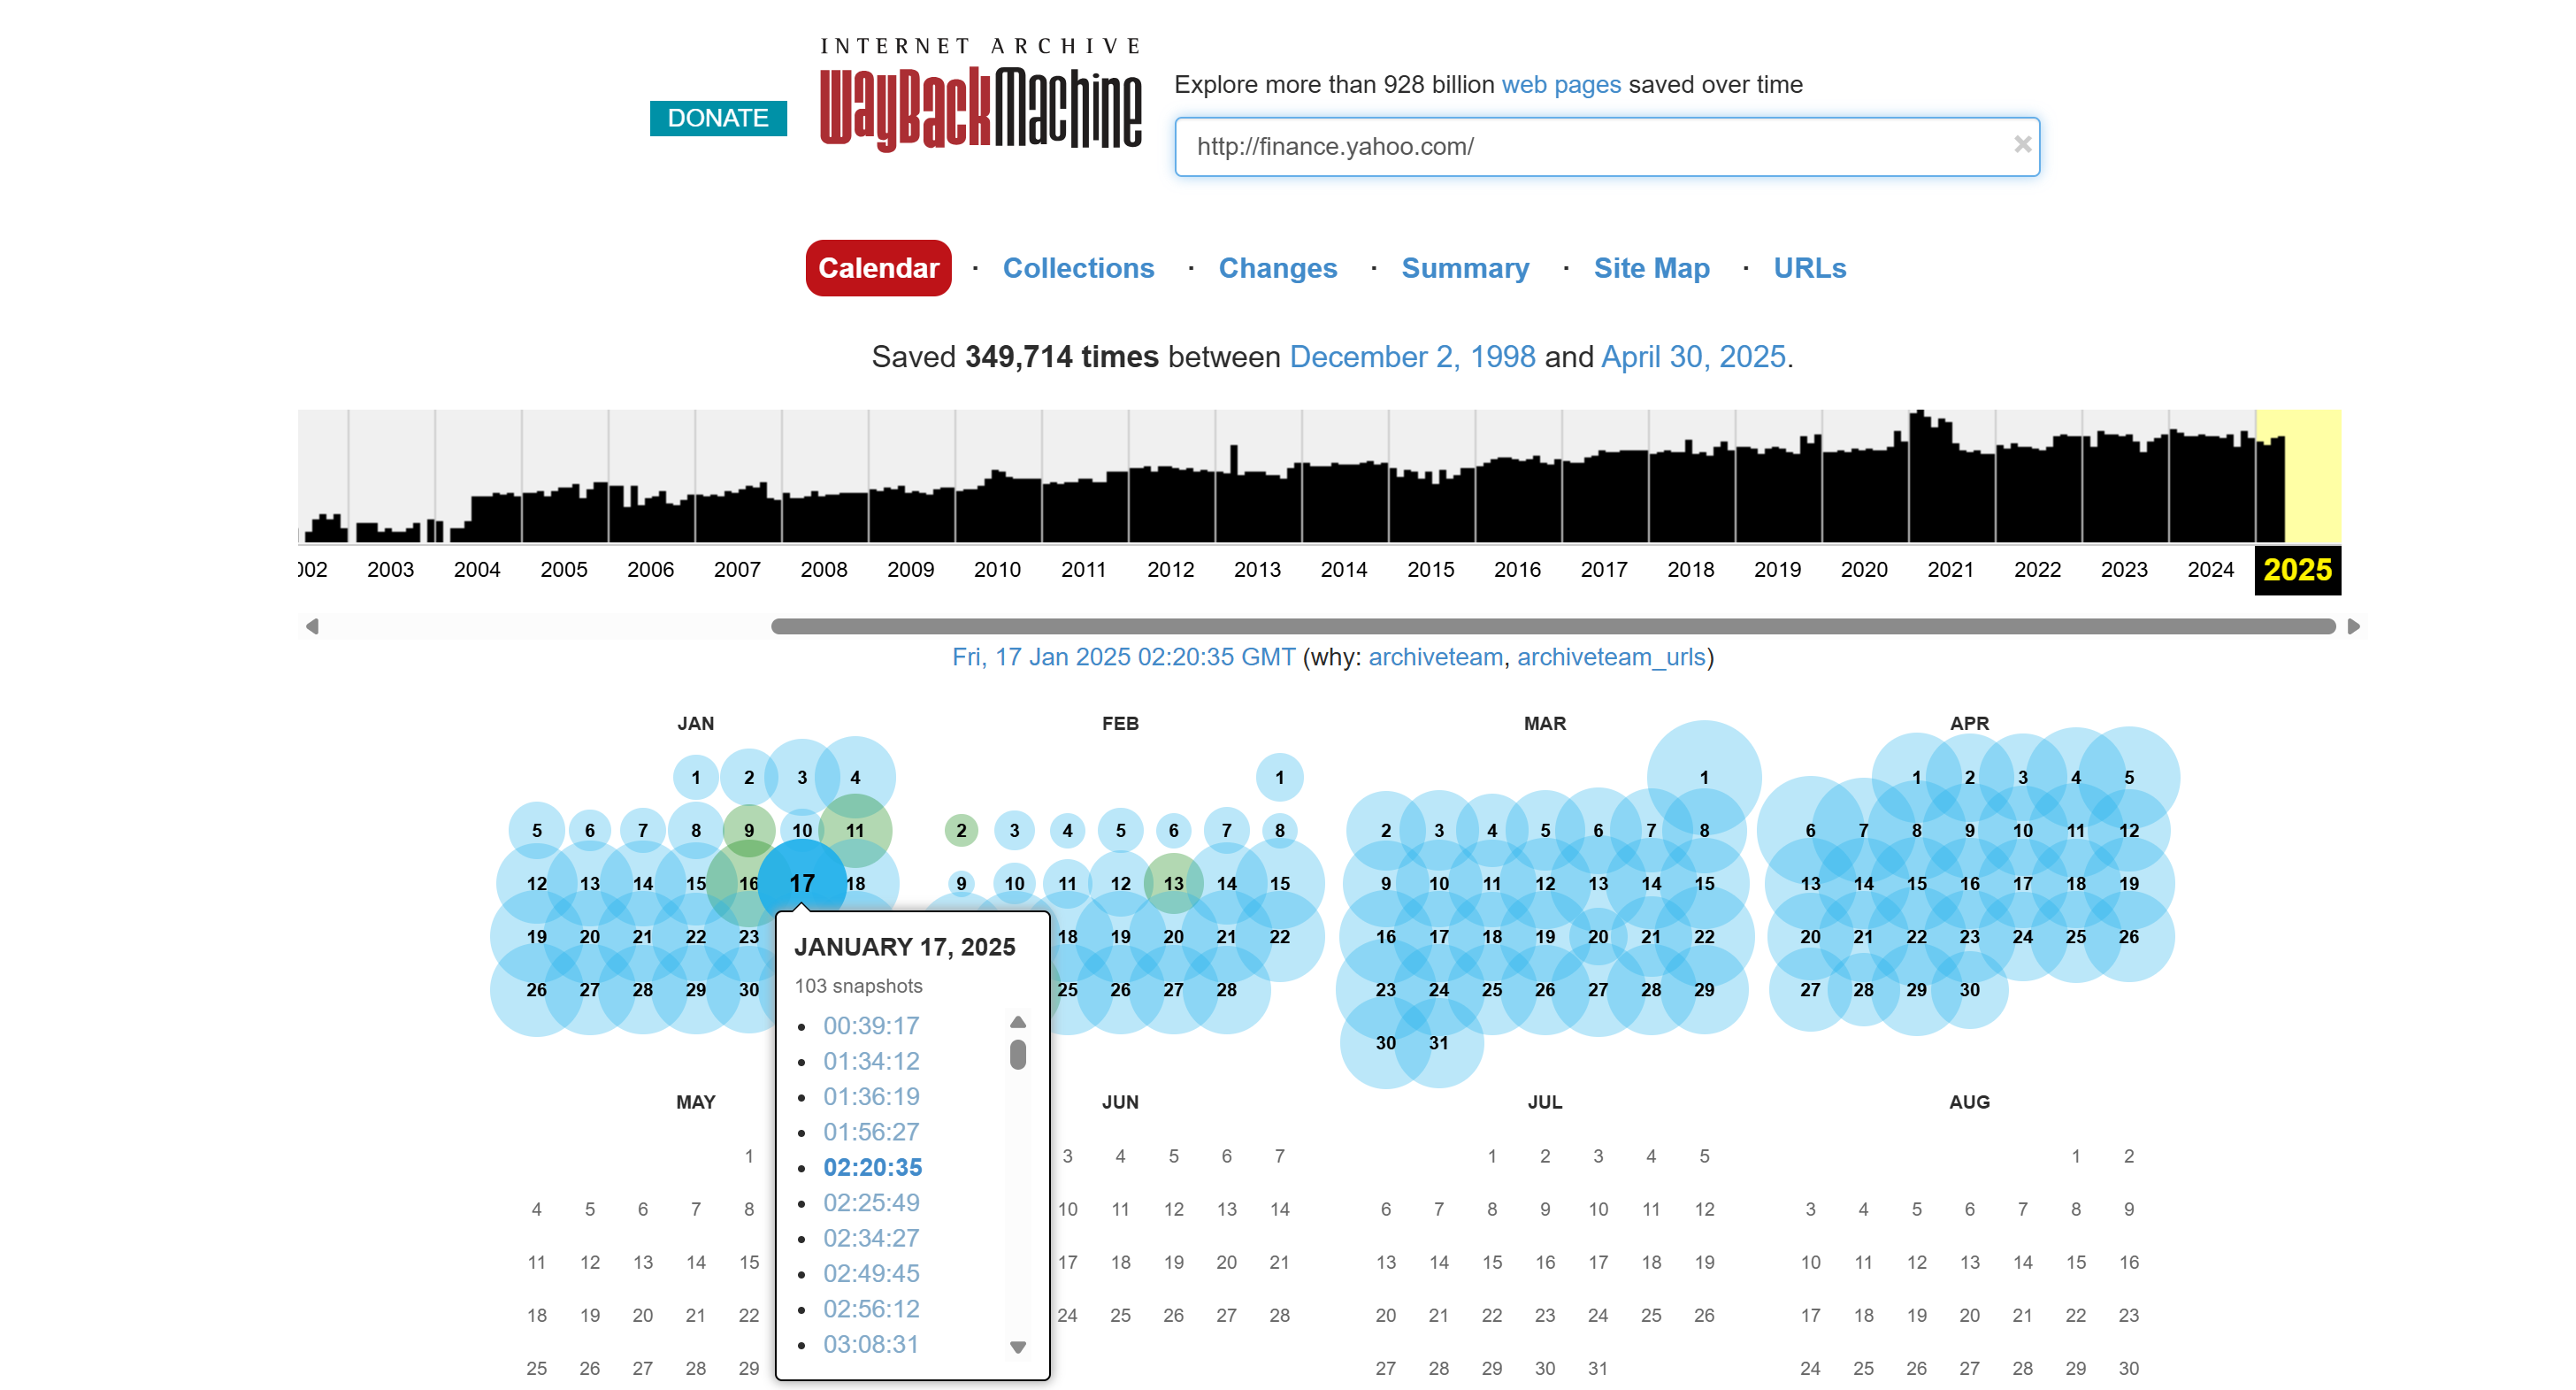Click the DONATE button

[x=717, y=118]
